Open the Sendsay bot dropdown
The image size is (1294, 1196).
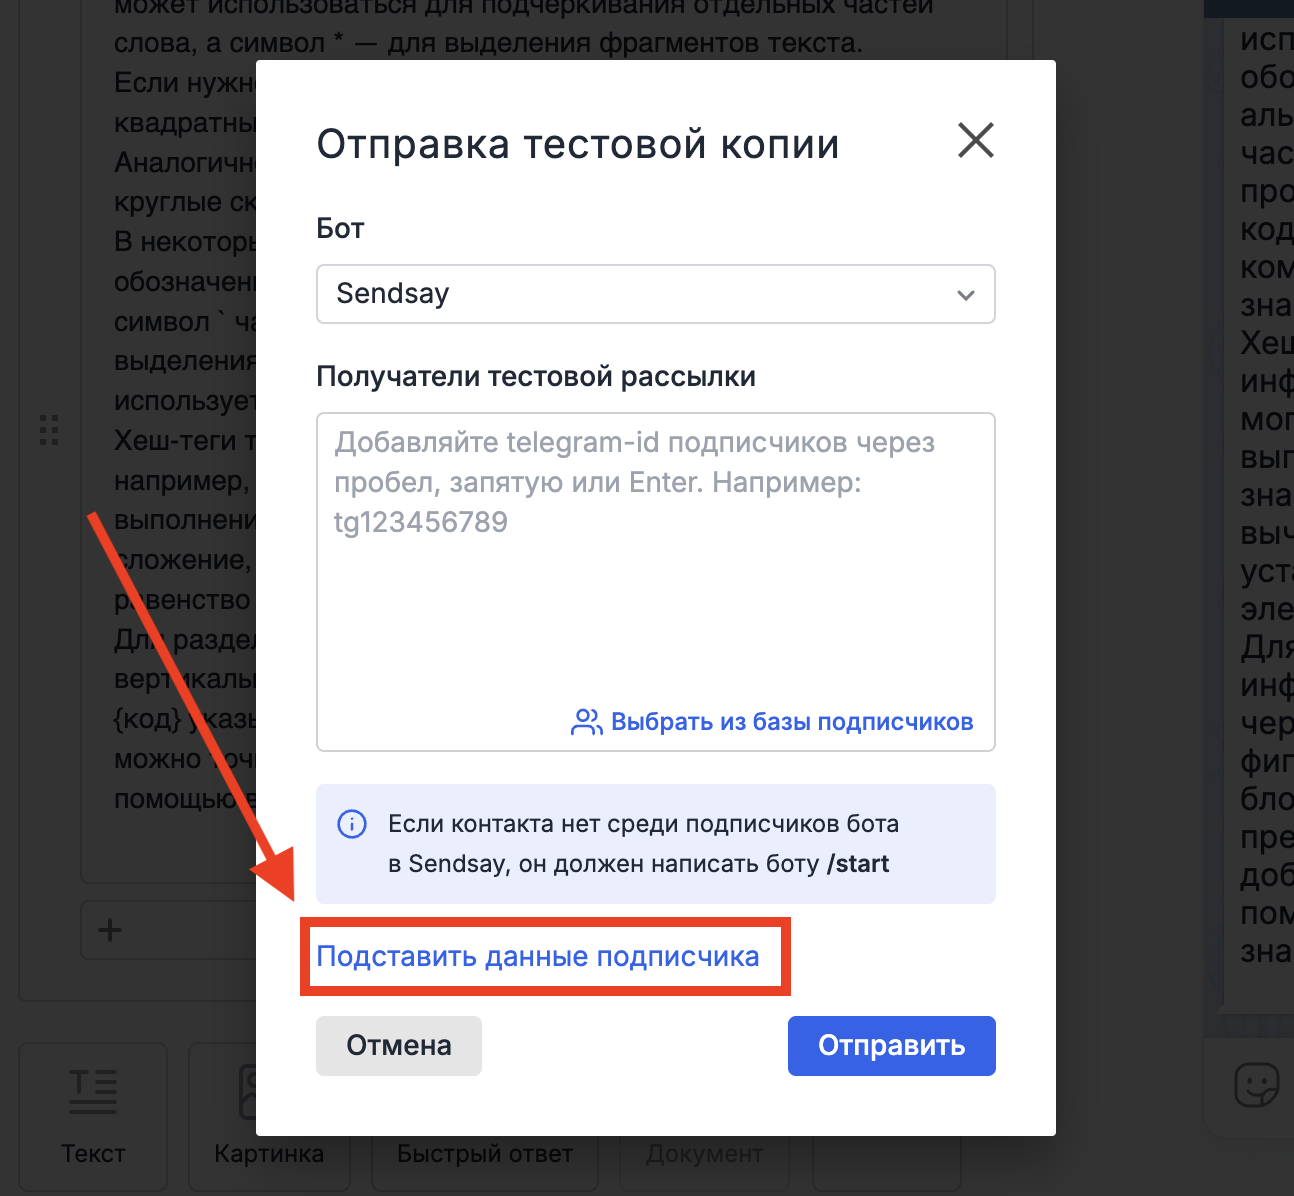coord(655,294)
